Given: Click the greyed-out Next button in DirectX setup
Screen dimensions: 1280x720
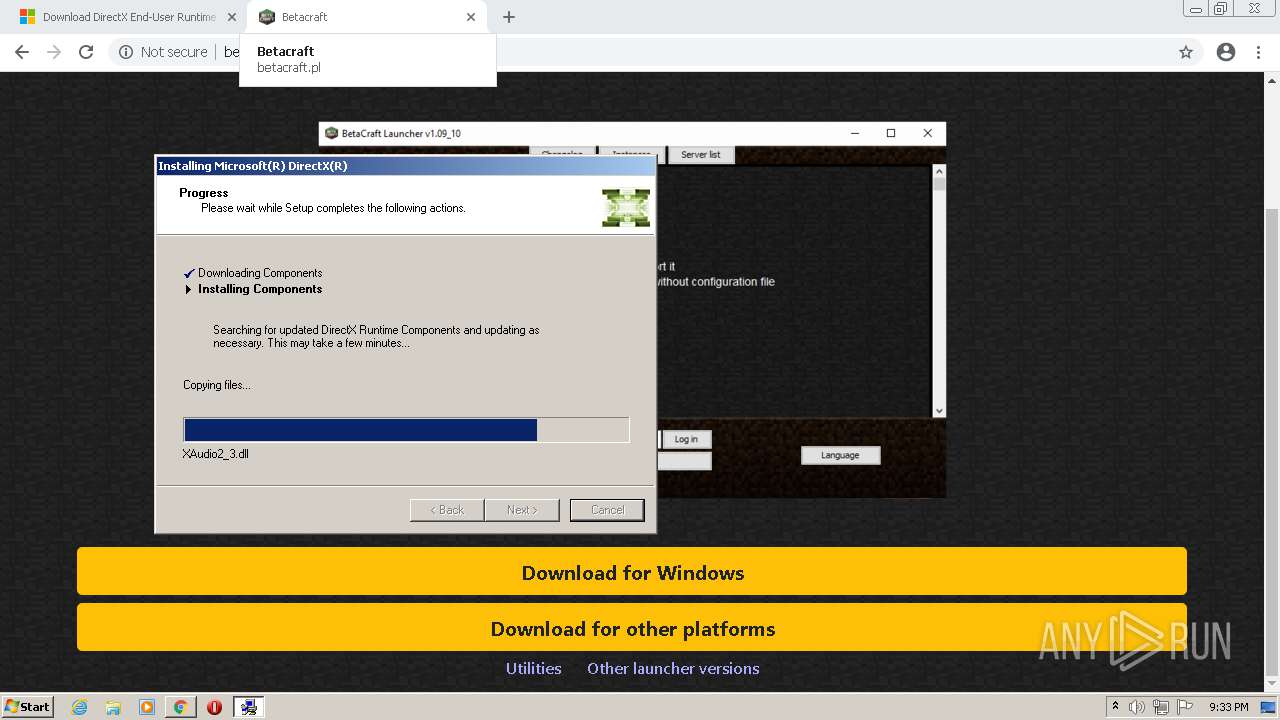Looking at the screenshot, I should [521, 510].
